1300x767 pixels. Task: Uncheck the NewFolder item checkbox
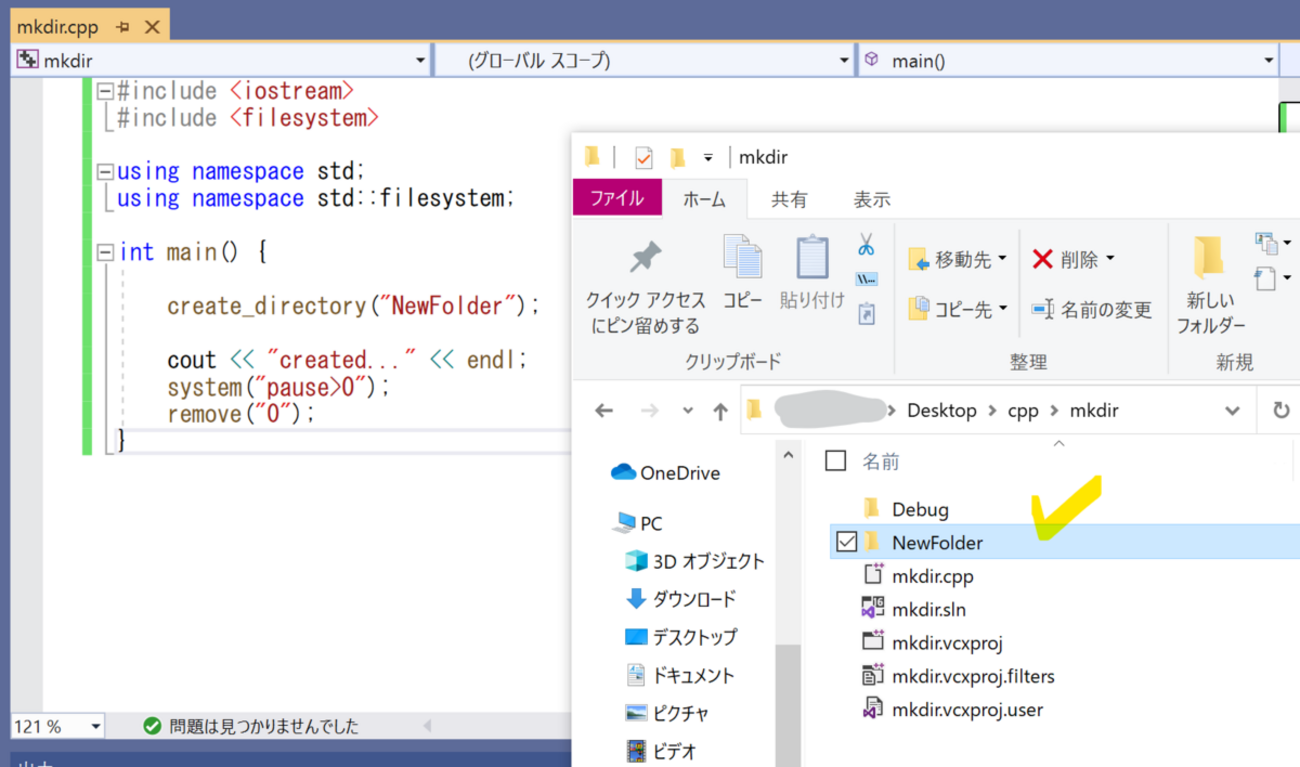click(847, 542)
